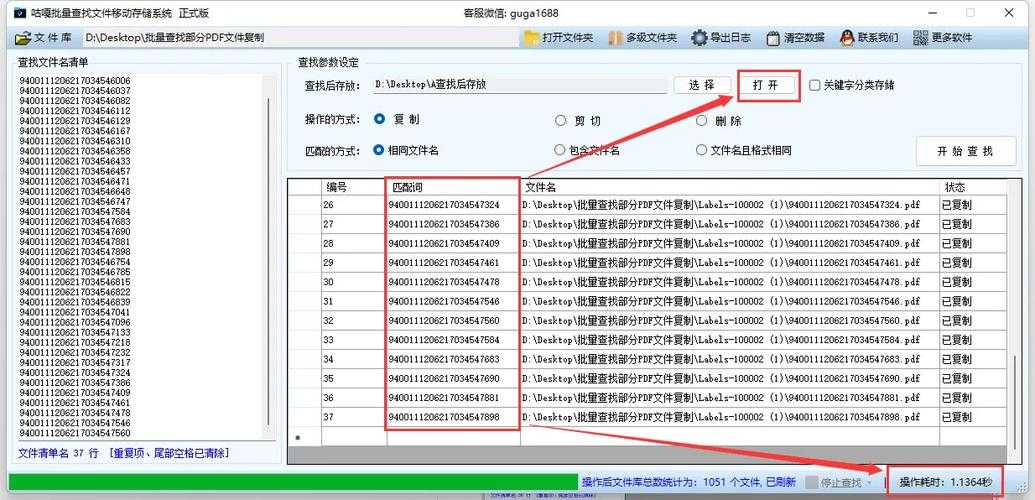Select 相同文件名 match mode
This screenshot has height=500, width=1035.
tap(379, 150)
